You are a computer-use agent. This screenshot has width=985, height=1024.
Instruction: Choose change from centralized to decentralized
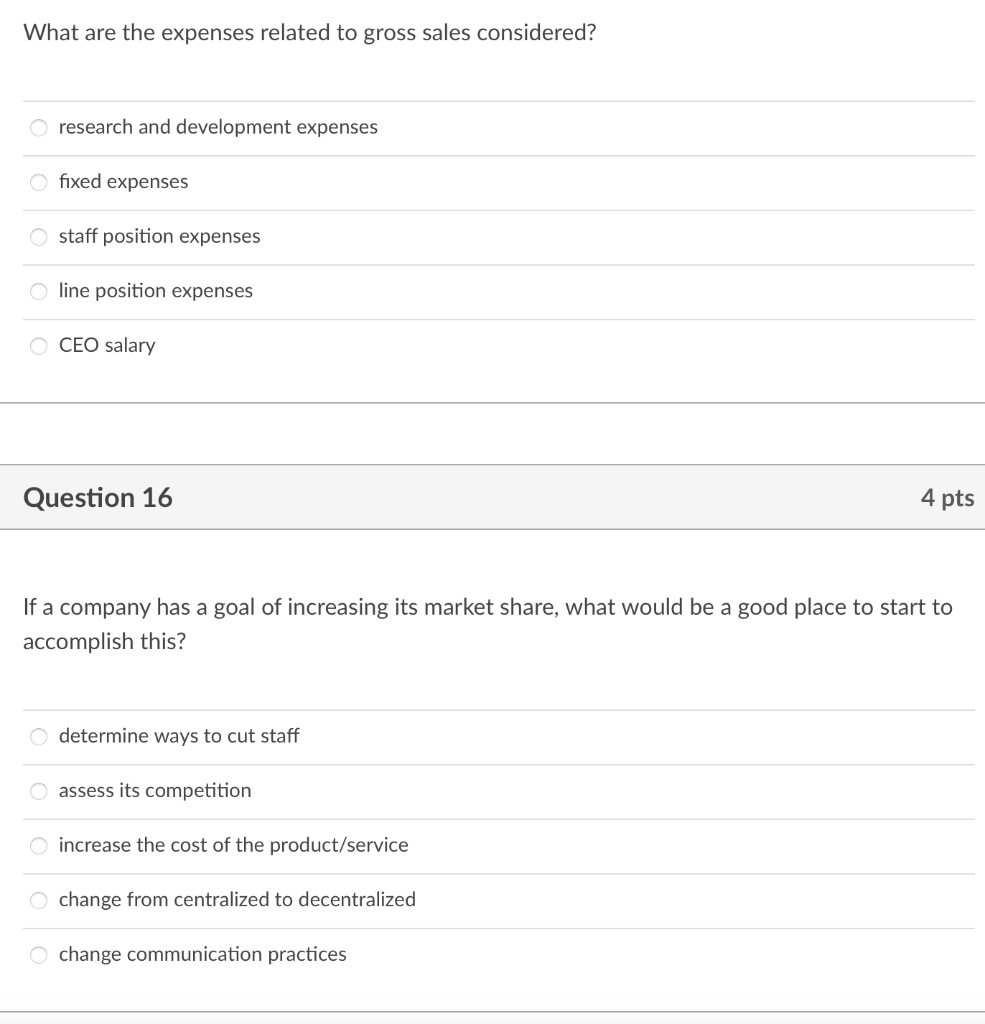pos(38,899)
